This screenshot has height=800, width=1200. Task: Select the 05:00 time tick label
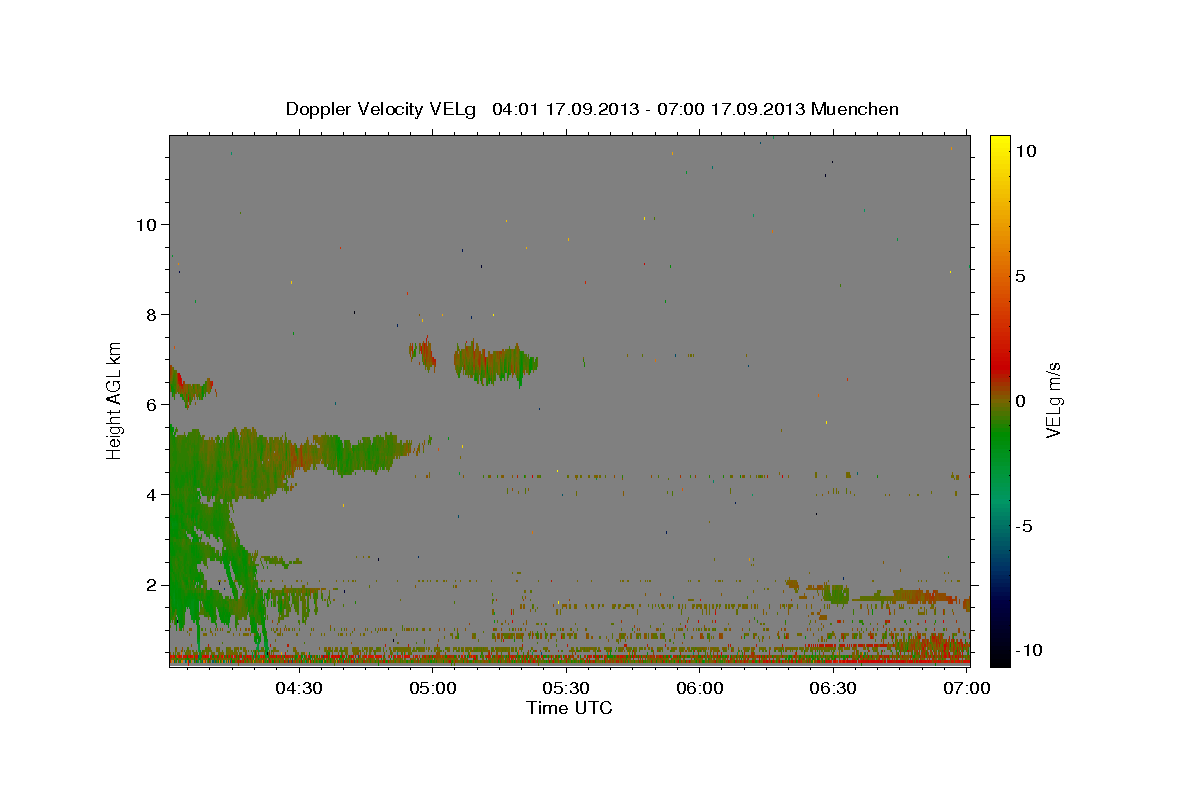(x=433, y=688)
